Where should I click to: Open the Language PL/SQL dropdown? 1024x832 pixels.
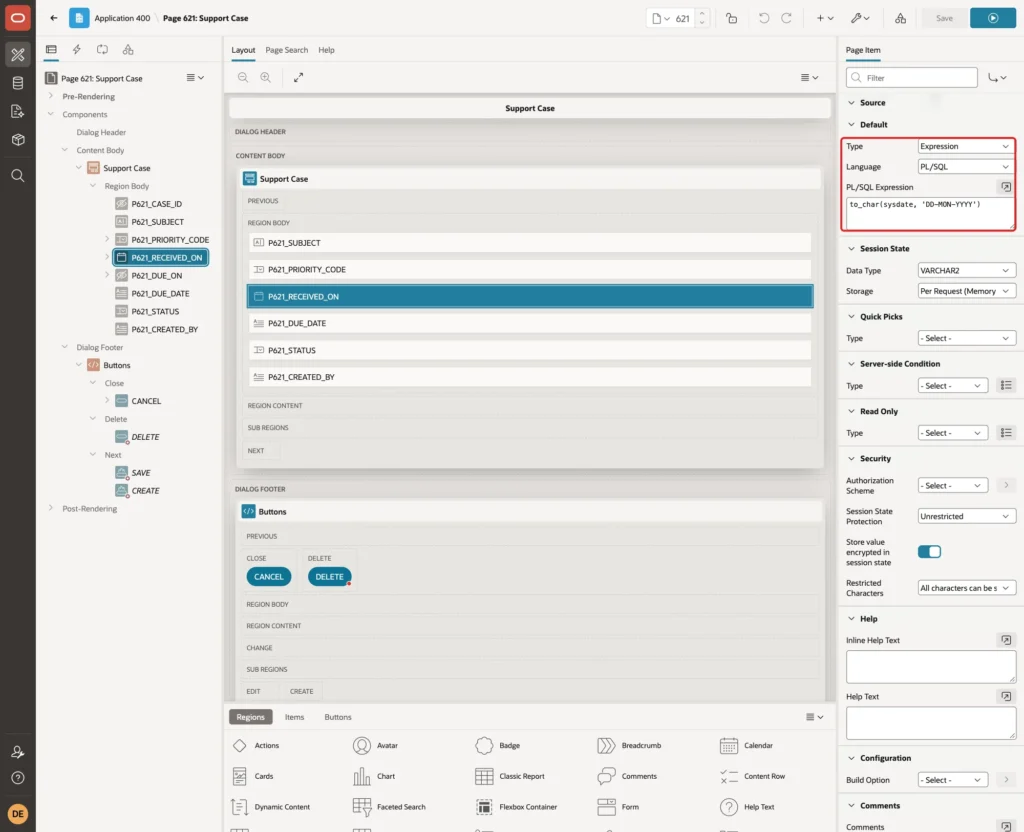966,167
